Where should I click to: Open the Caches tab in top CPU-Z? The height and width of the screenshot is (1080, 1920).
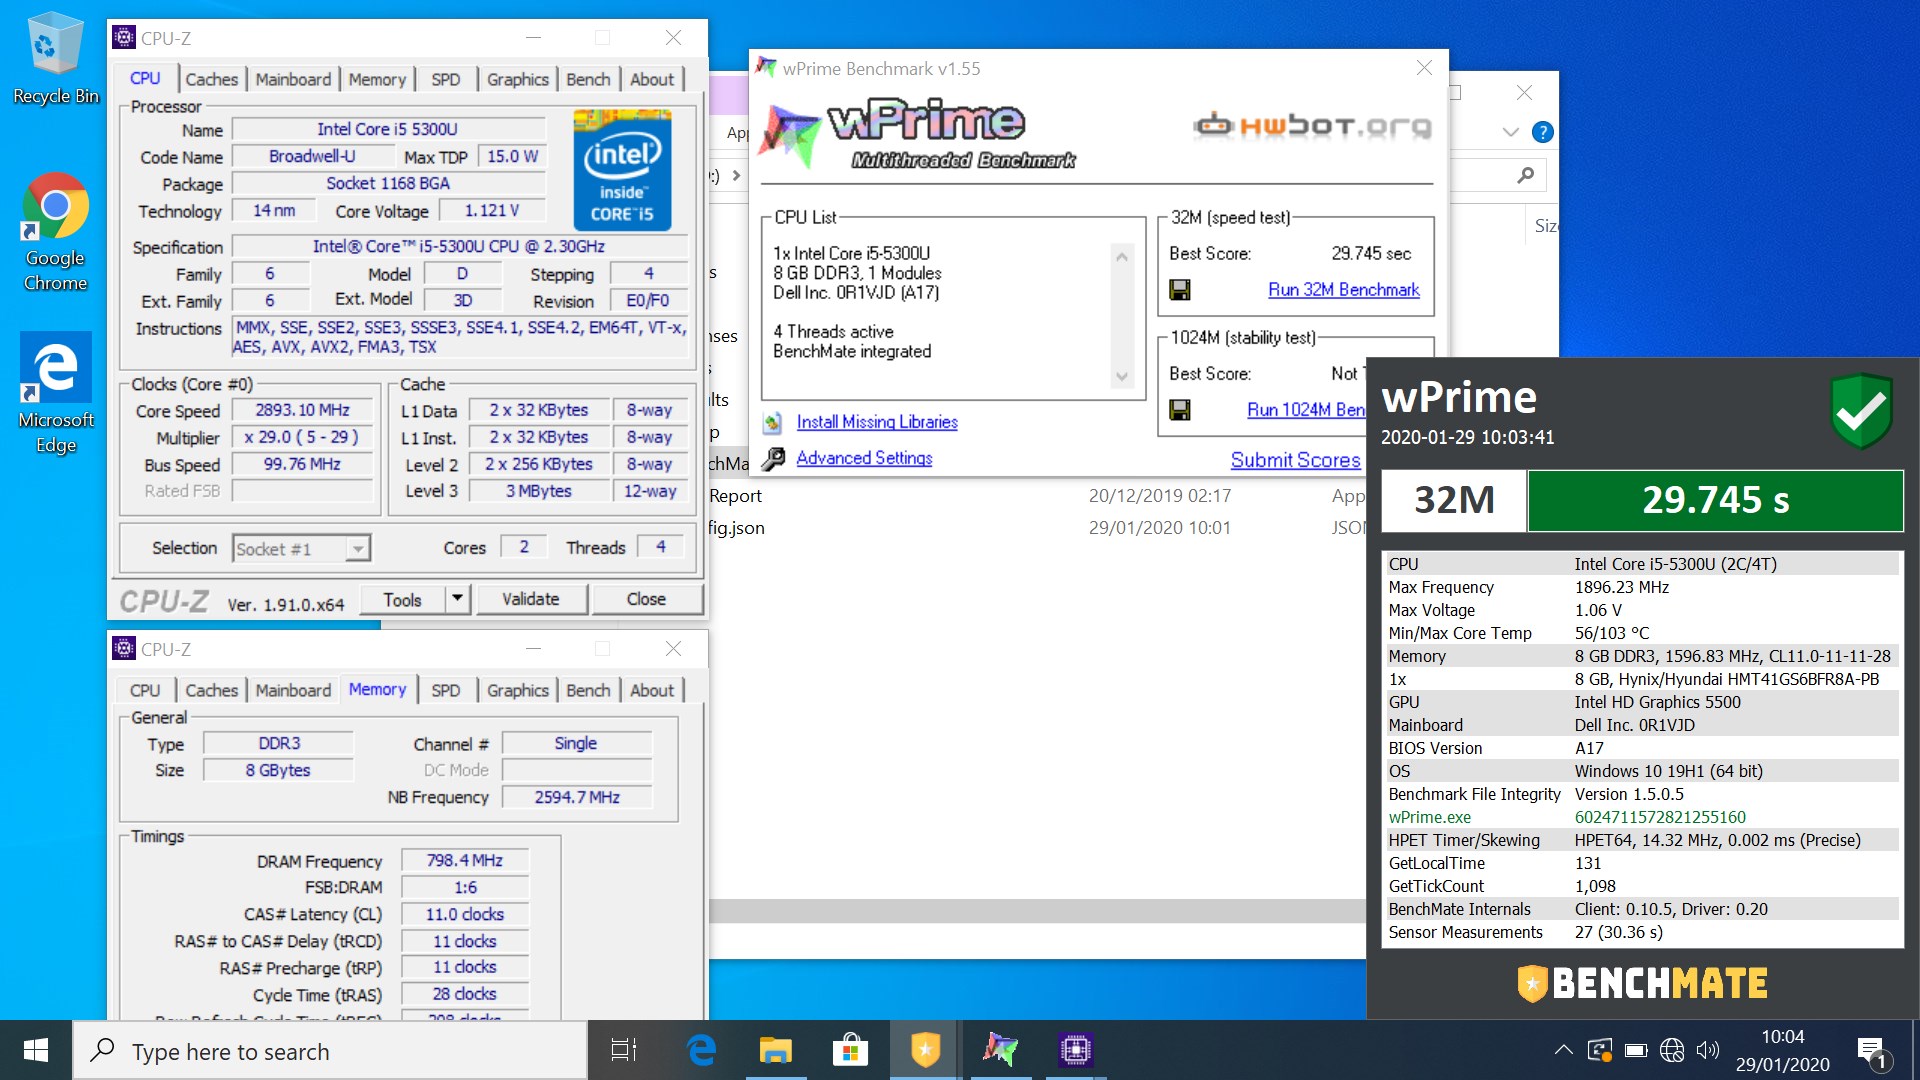[x=211, y=79]
